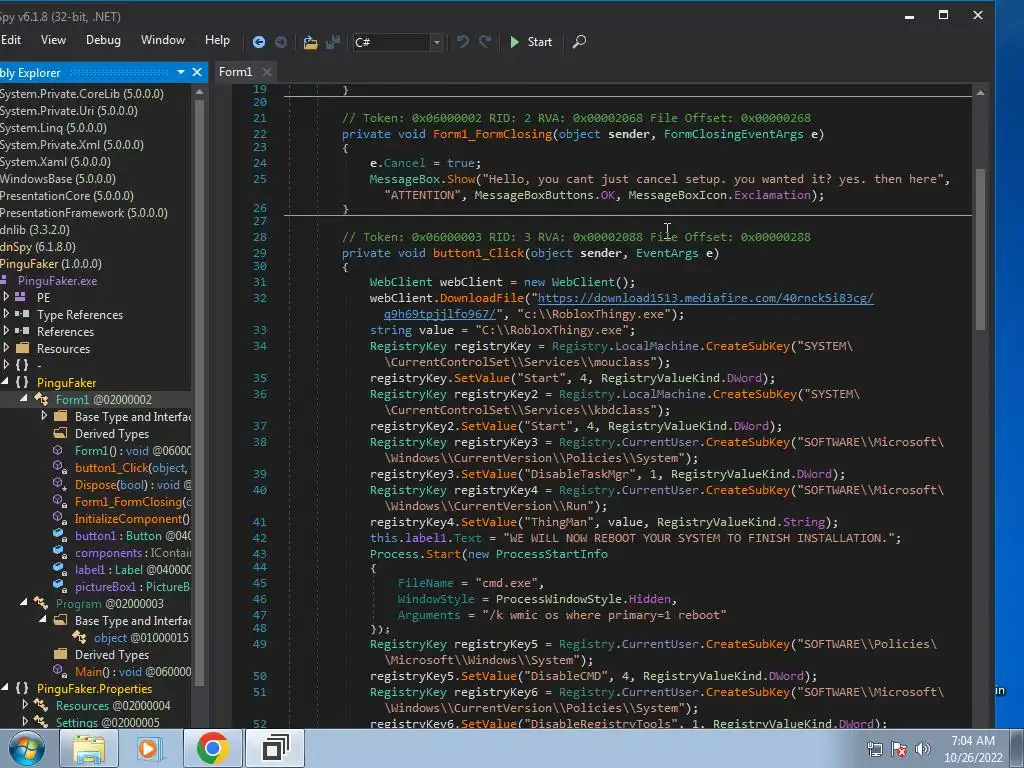Collapse the Program @02000003 class node
The image size is (1024, 768).
[x=24, y=603]
